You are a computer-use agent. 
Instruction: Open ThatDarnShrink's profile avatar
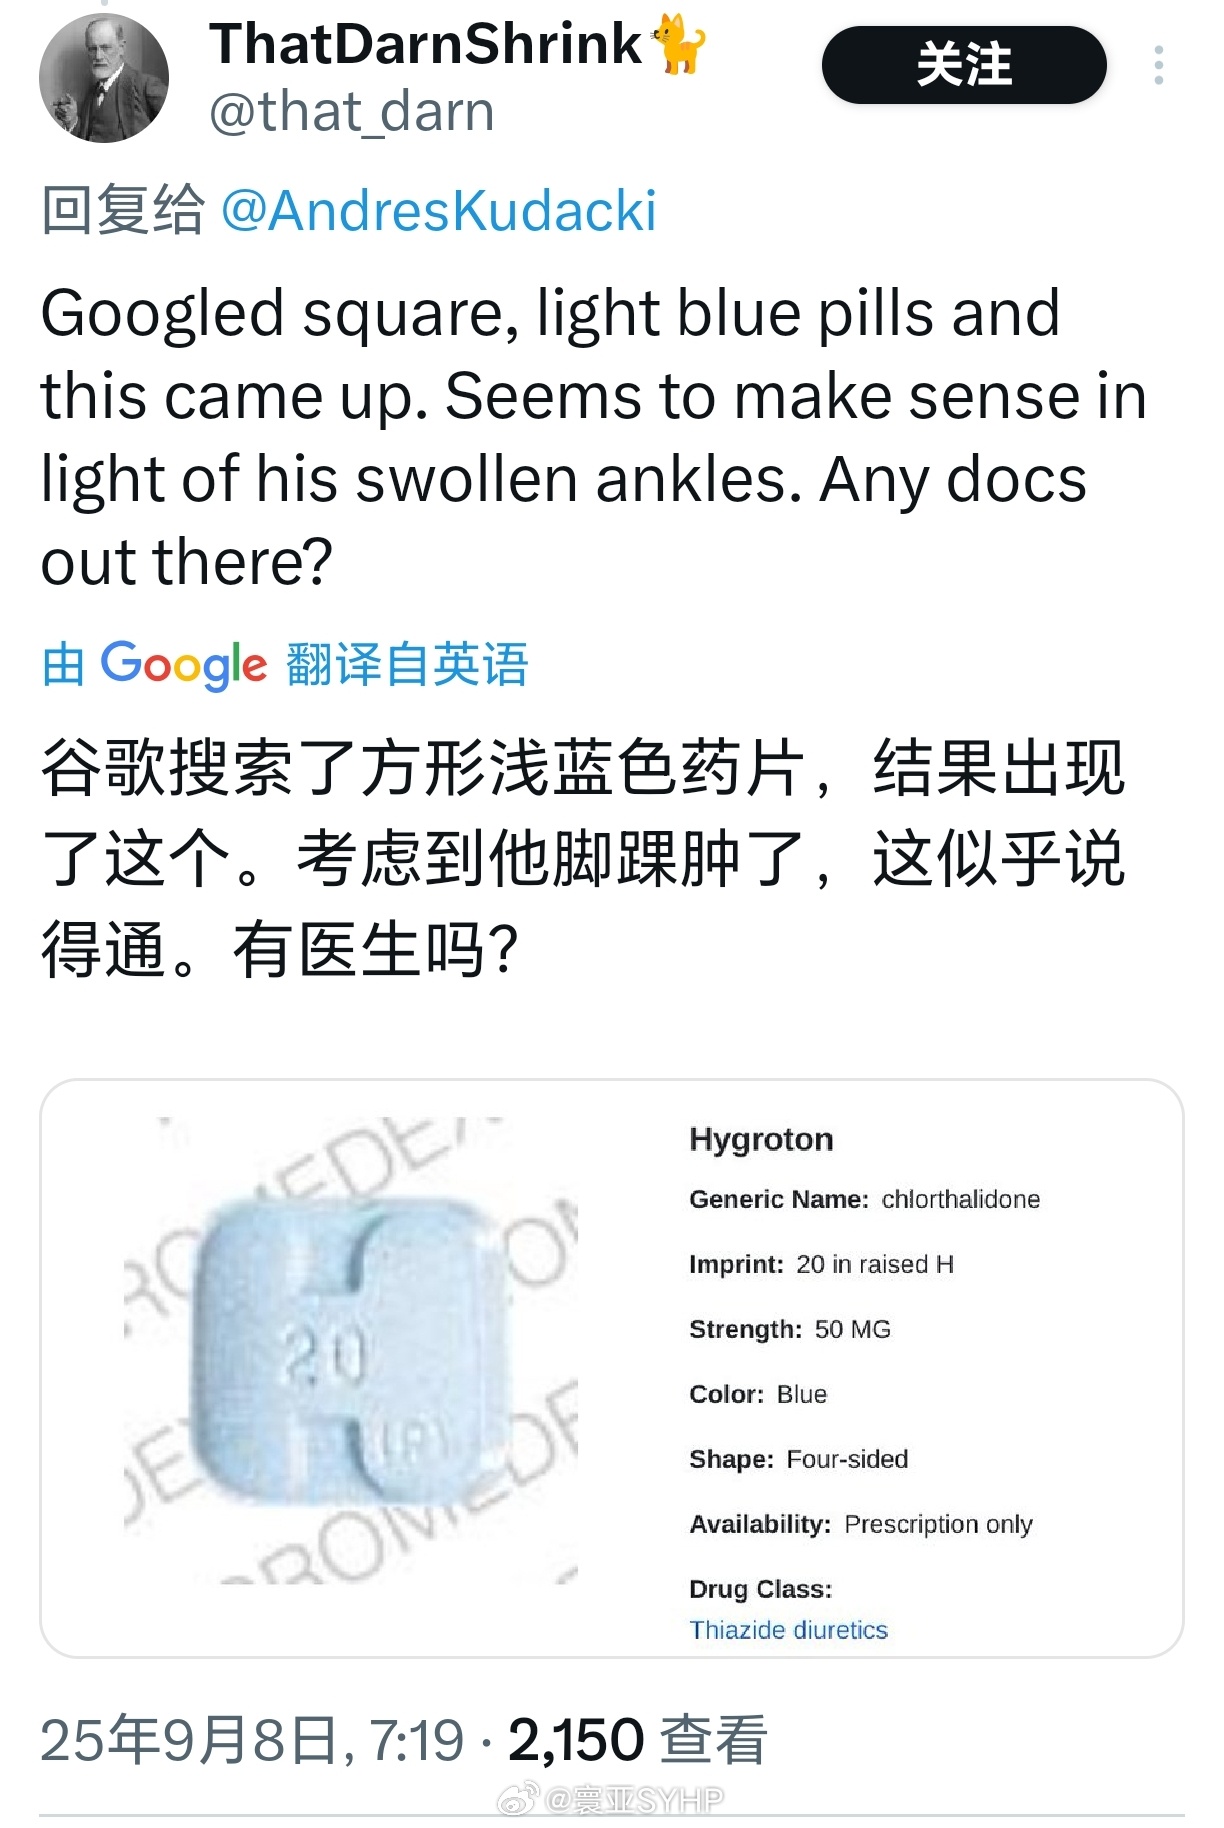pyautogui.click(x=104, y=78)
